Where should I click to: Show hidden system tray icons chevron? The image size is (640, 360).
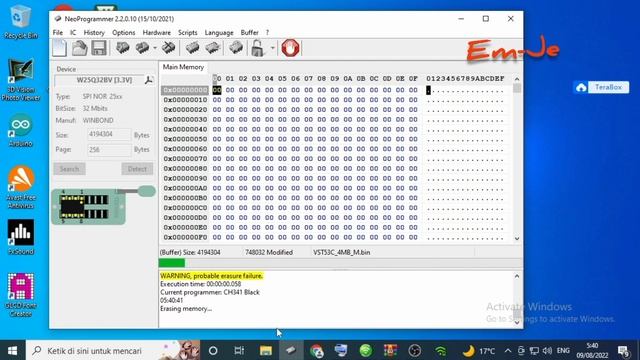[x=508, y=351]
